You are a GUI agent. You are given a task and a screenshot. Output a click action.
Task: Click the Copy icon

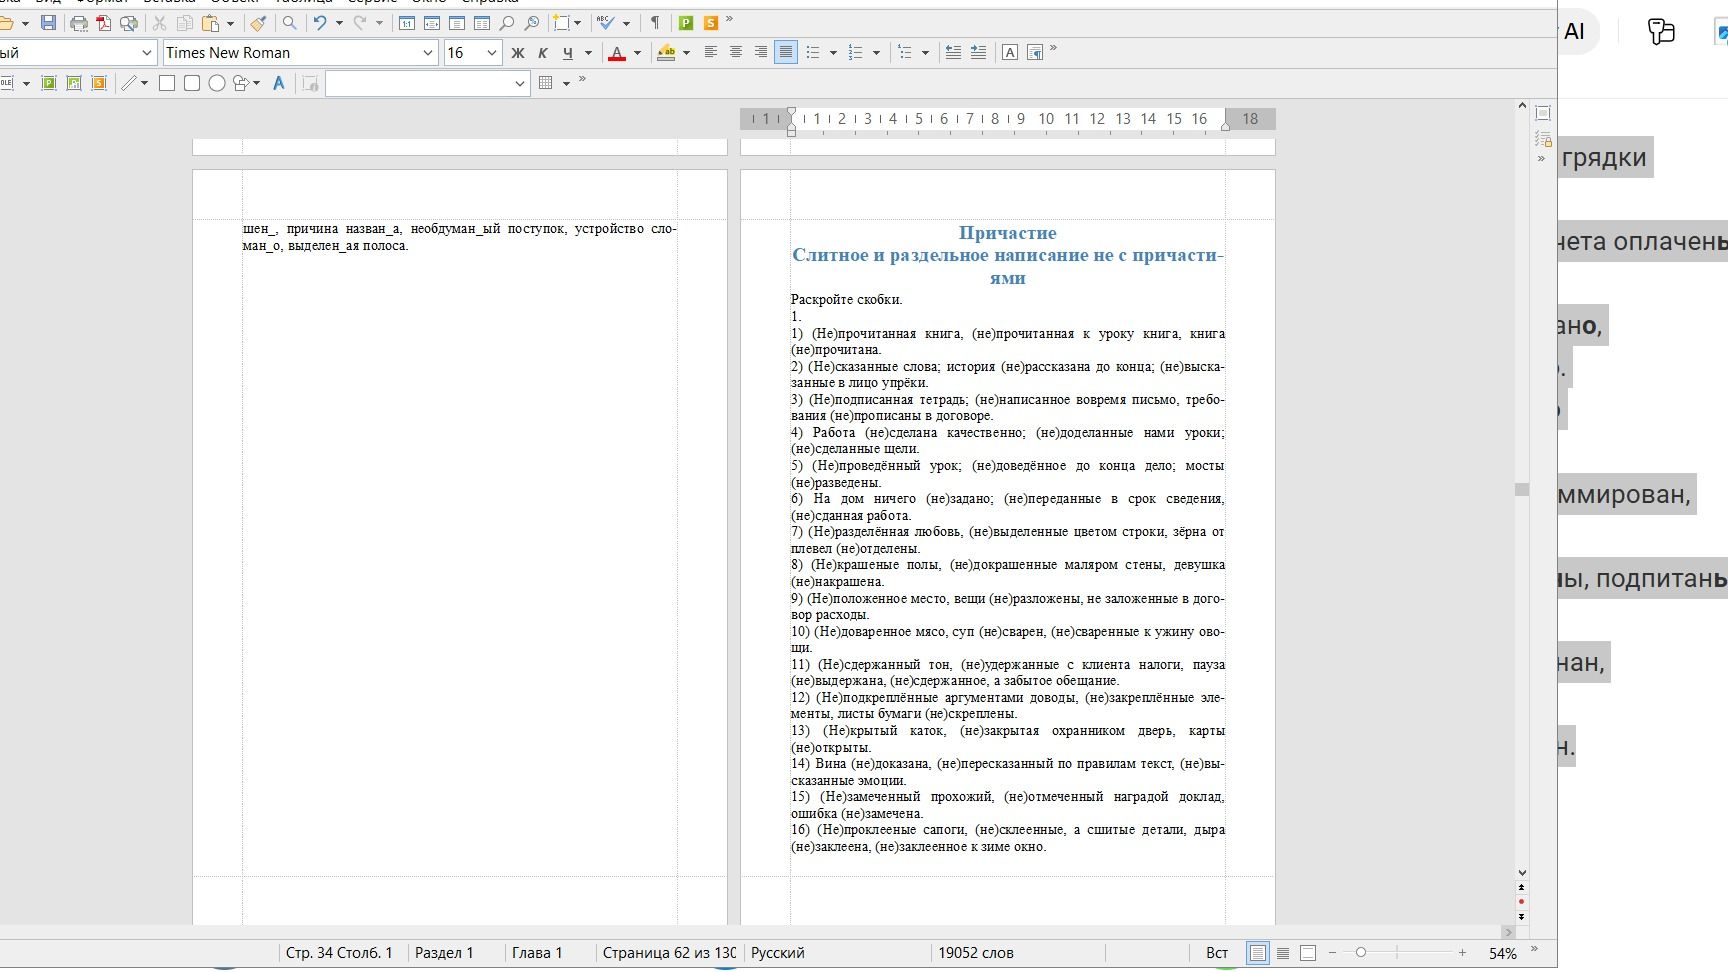[x=185, y=22]
